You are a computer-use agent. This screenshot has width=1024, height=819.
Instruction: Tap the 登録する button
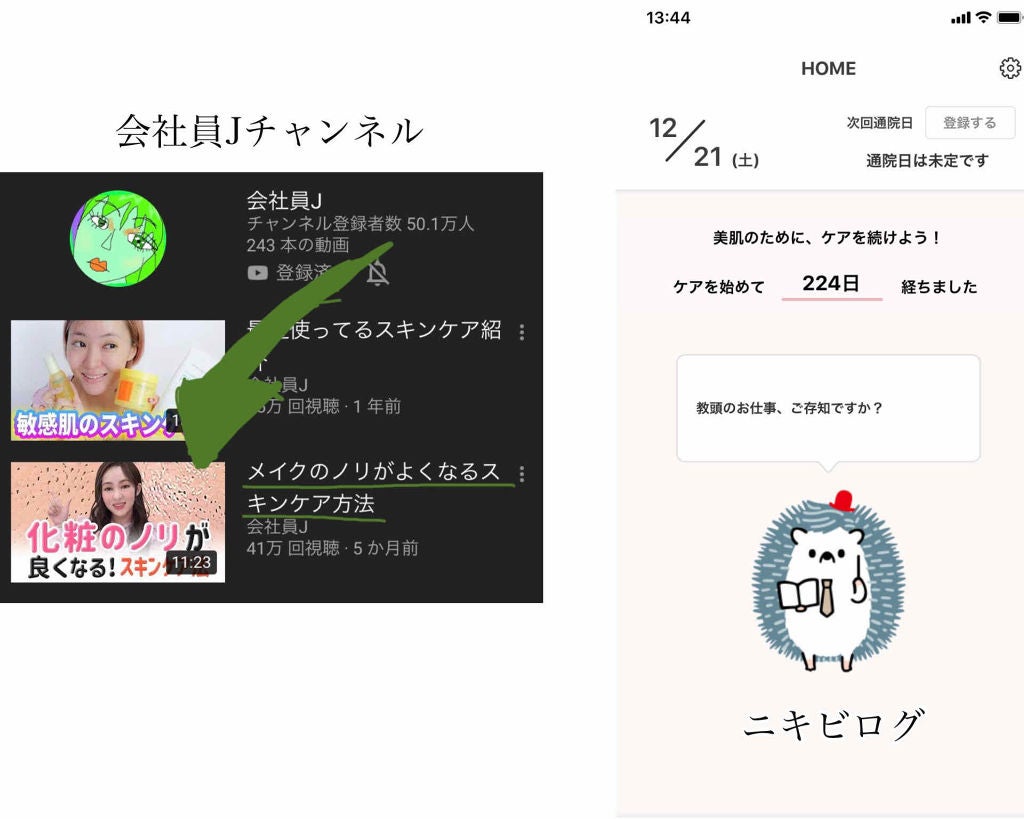[x=969, y=123]
